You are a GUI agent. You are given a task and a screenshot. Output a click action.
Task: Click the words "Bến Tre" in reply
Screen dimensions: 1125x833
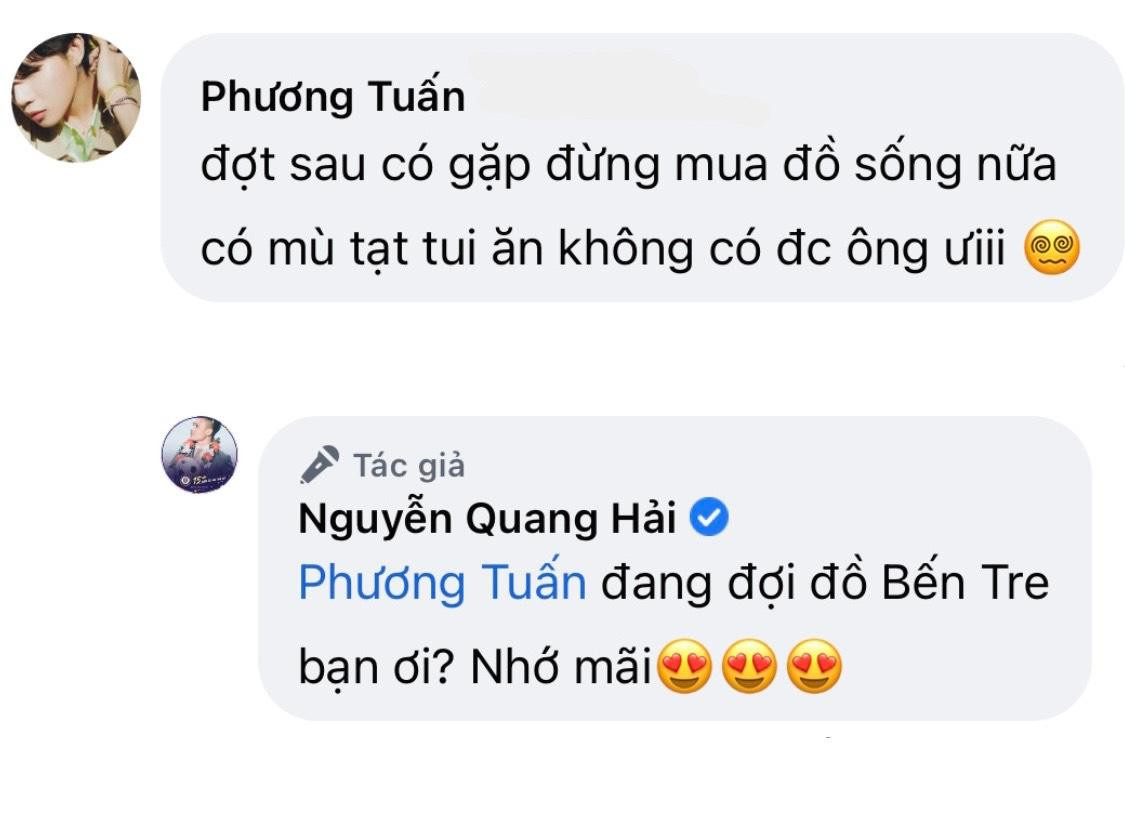(967, 583)
